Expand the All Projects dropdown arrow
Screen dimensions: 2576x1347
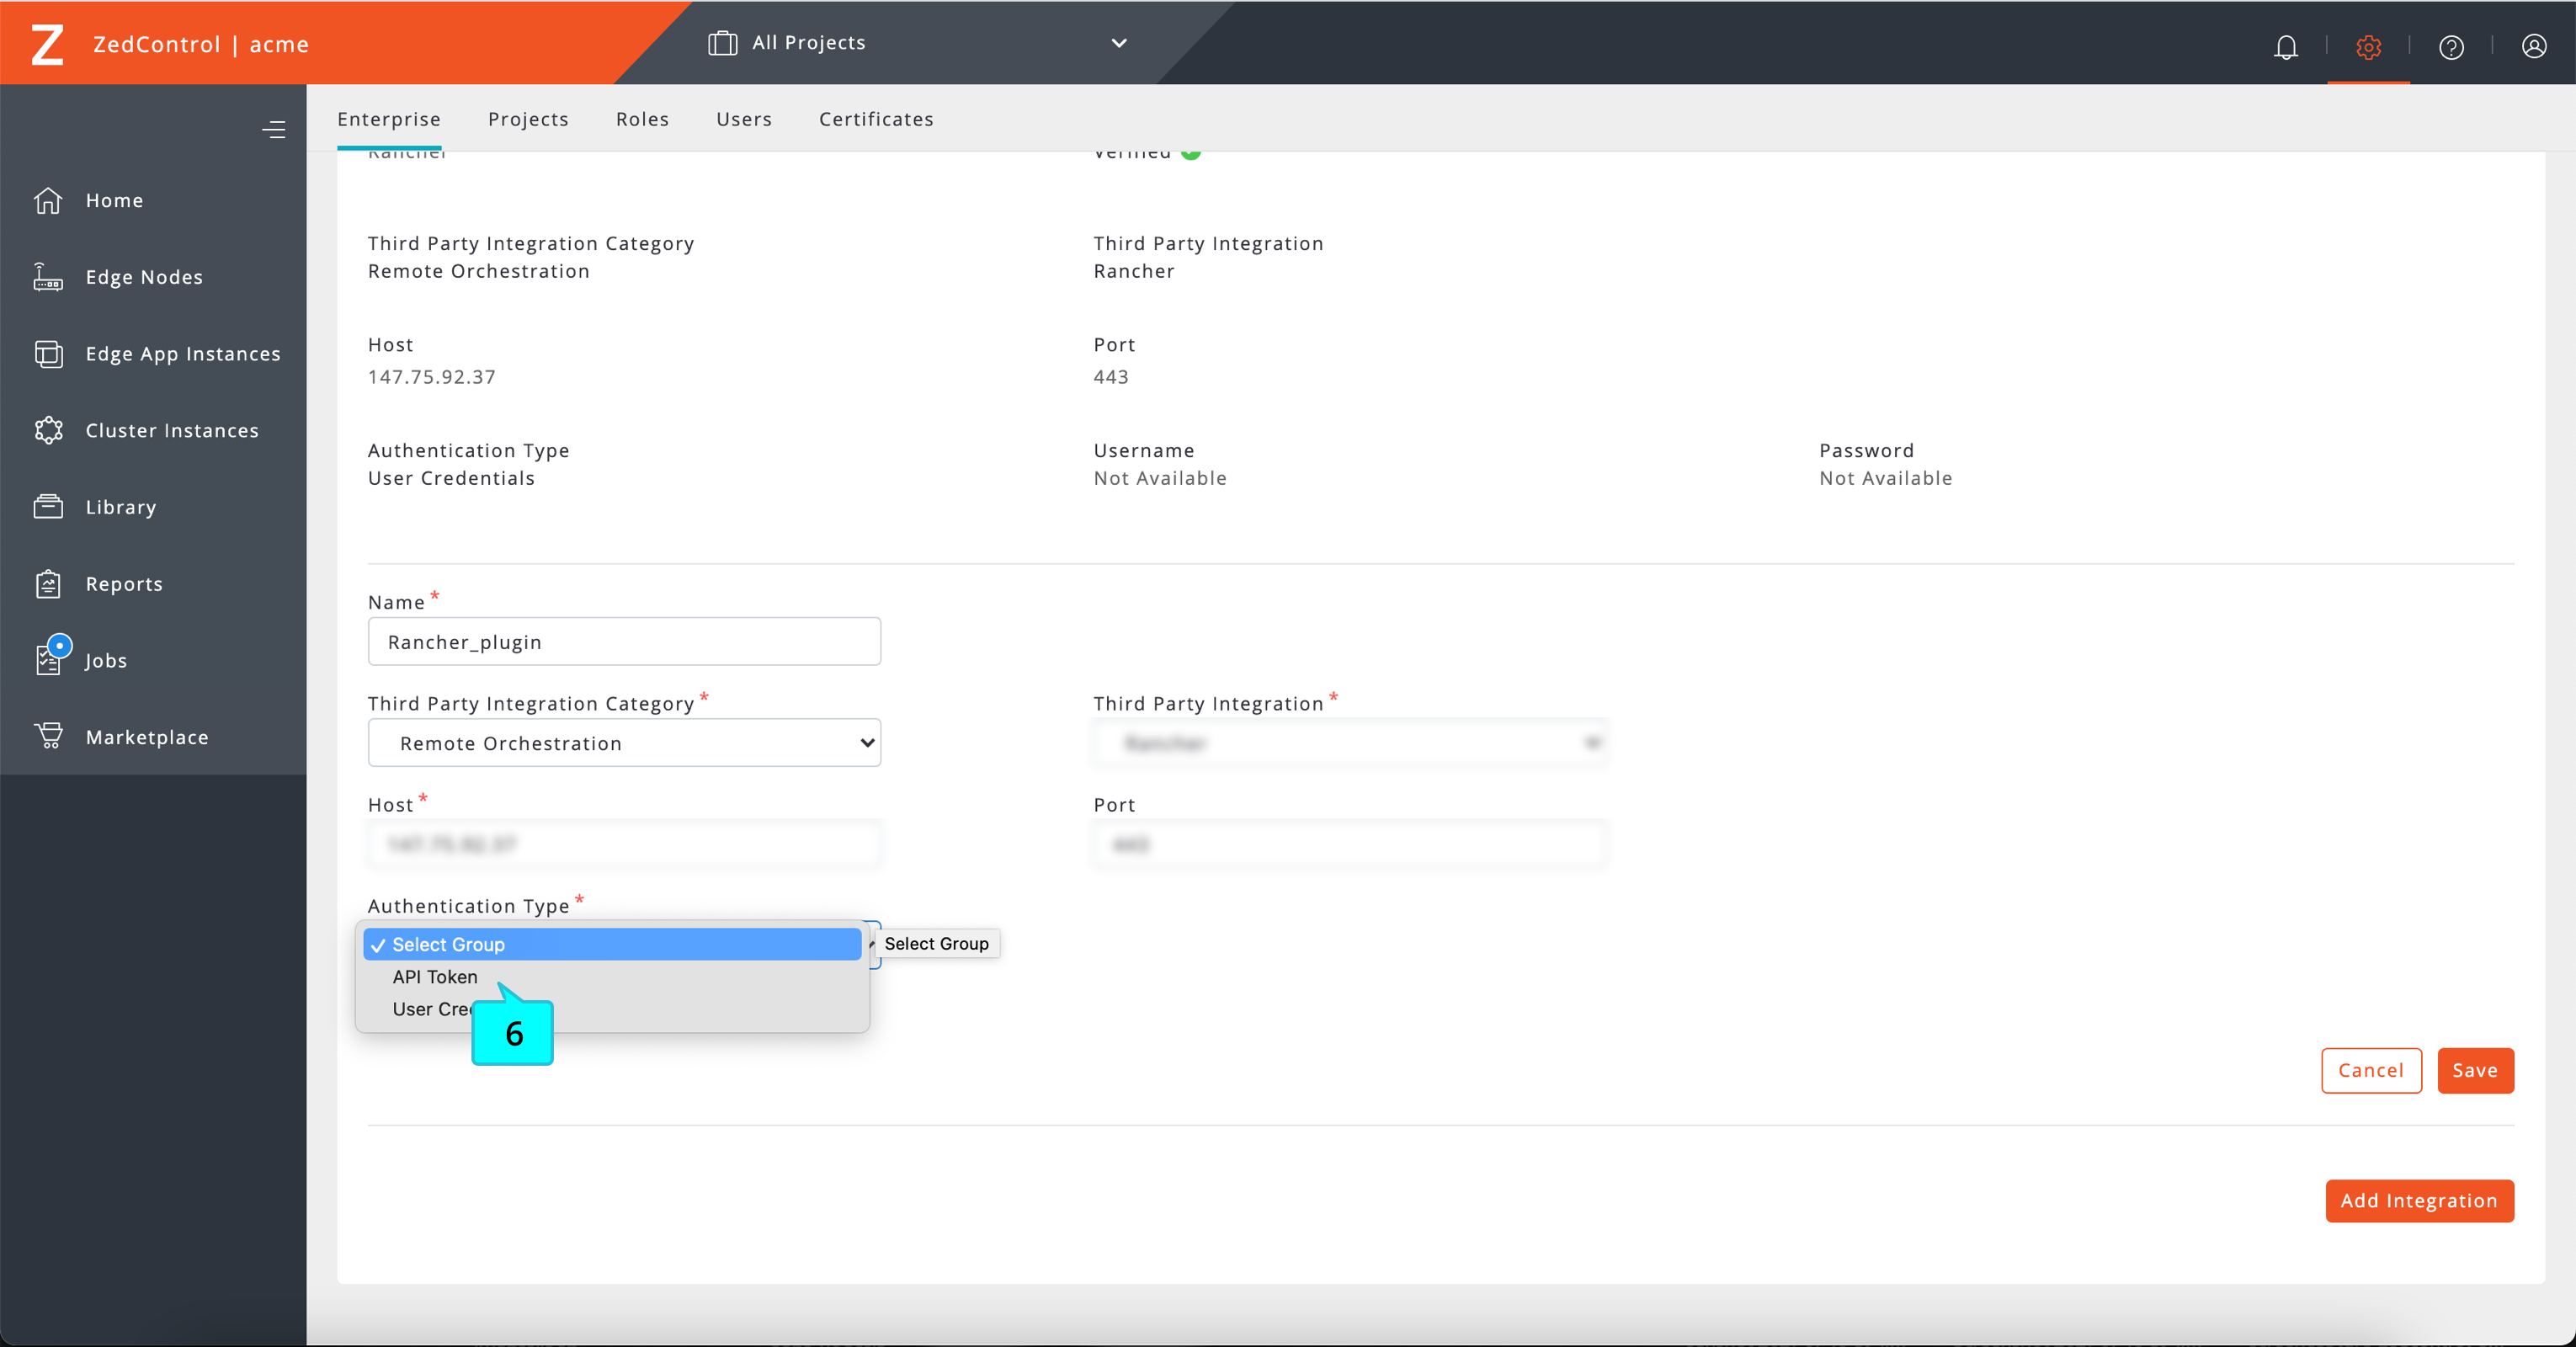click(x=1119, y=43)
